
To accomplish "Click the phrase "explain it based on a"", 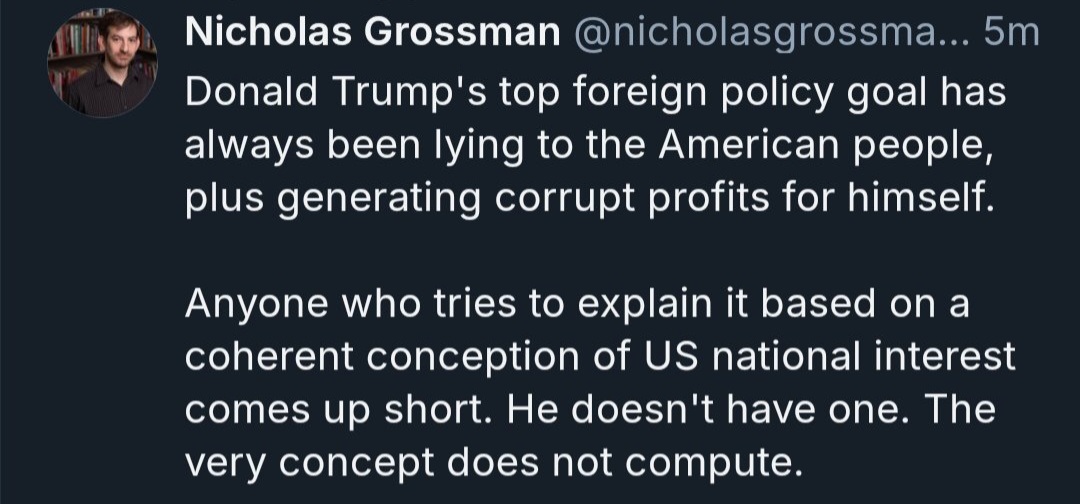I will [773, 304].
